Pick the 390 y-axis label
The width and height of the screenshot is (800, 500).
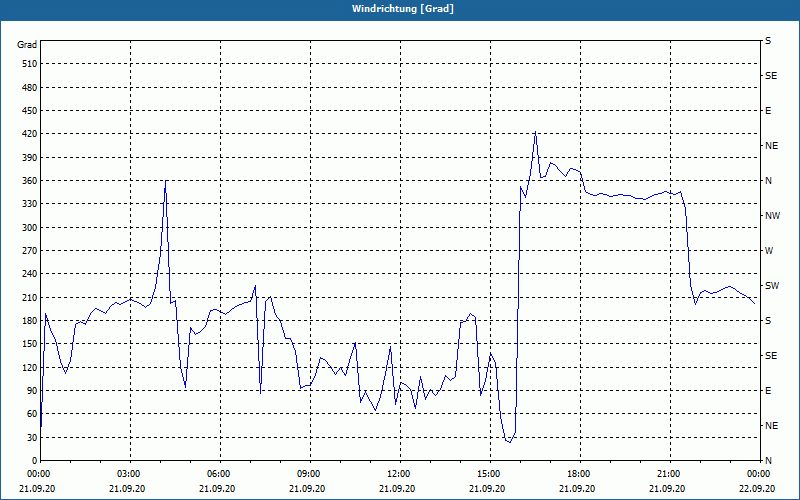(30, 158)
